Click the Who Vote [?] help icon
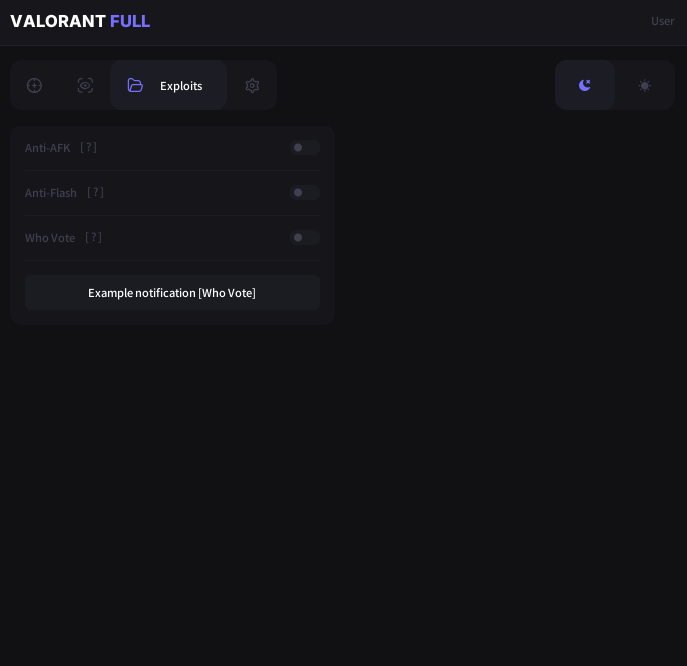687x666 pixels. click(94, 238)
